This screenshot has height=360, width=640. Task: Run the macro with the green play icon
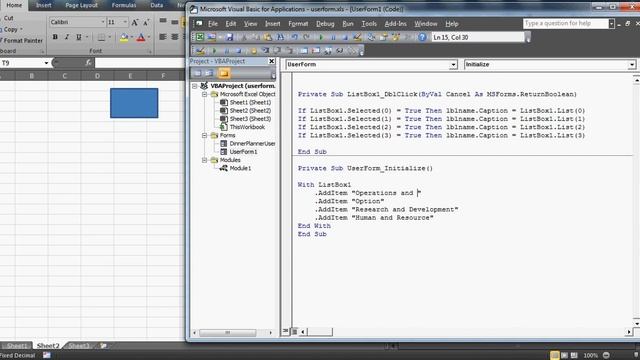click(x=321, y=37)
